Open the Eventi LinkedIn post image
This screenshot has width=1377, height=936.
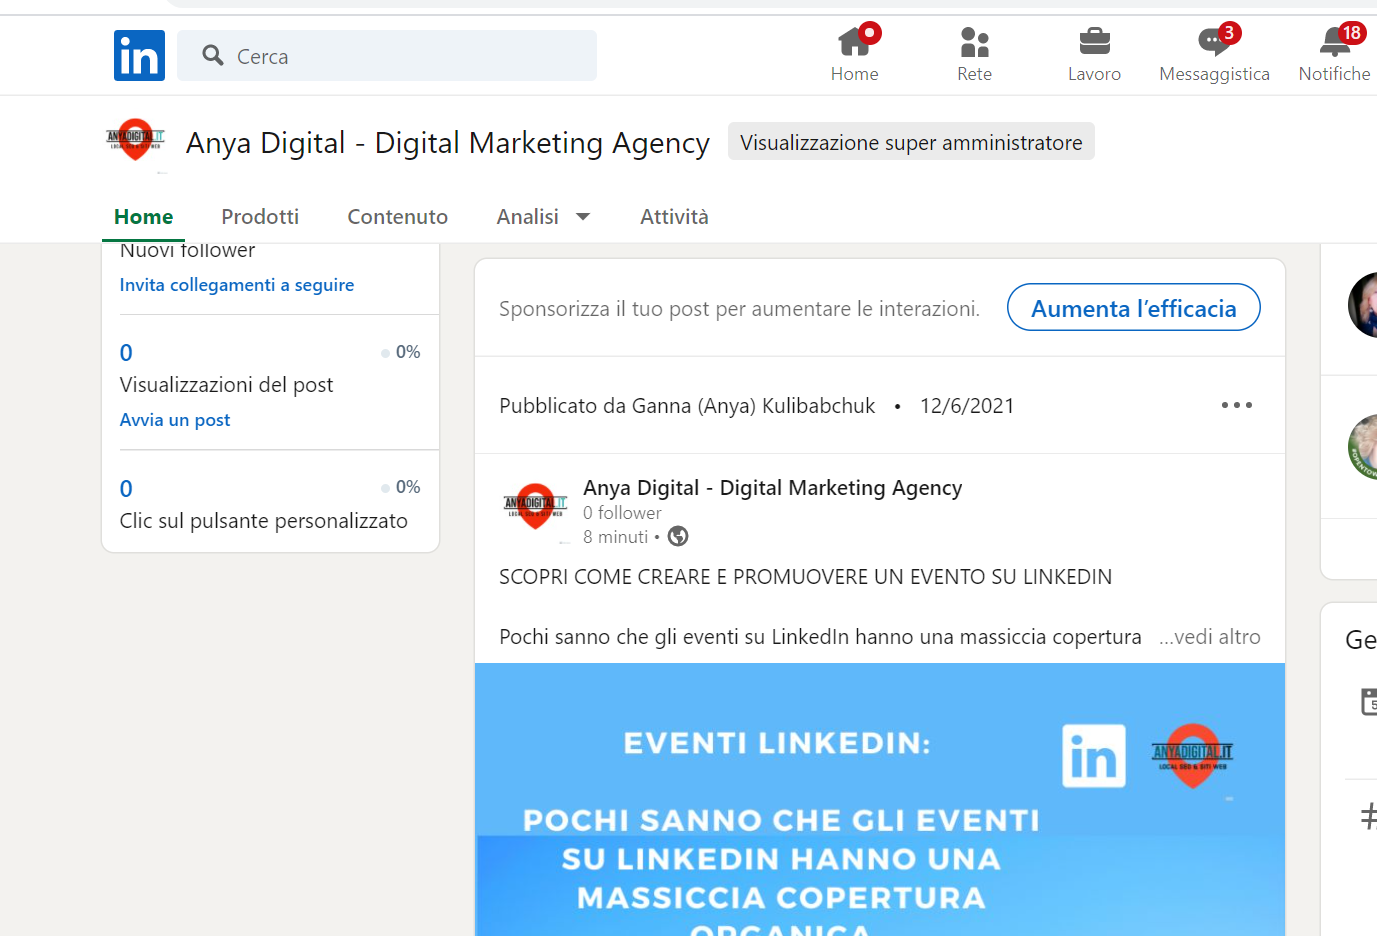(879, 800)
